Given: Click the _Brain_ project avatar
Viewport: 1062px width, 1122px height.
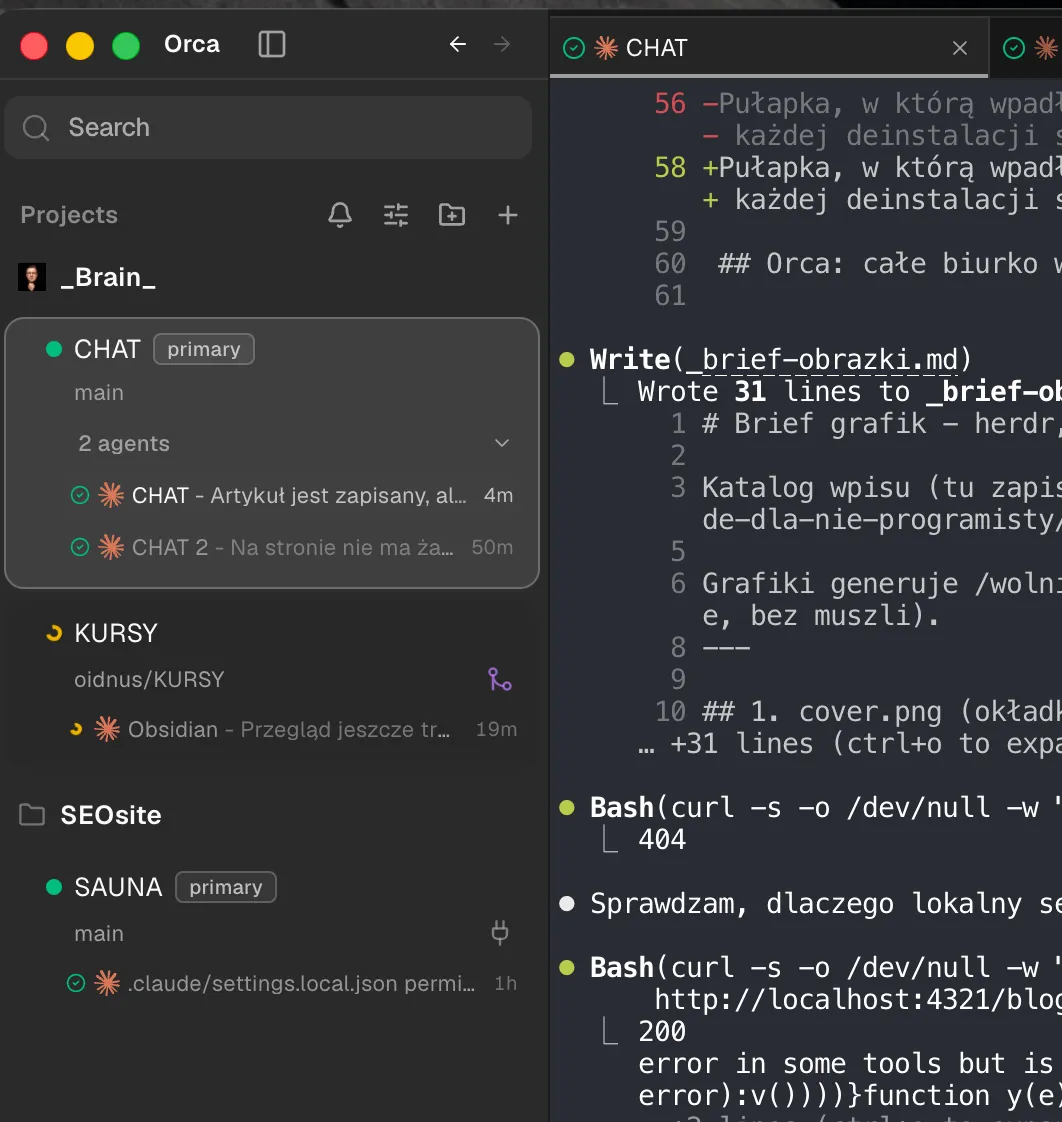Looking at the screenshot, I should click(x=31, y=277).
